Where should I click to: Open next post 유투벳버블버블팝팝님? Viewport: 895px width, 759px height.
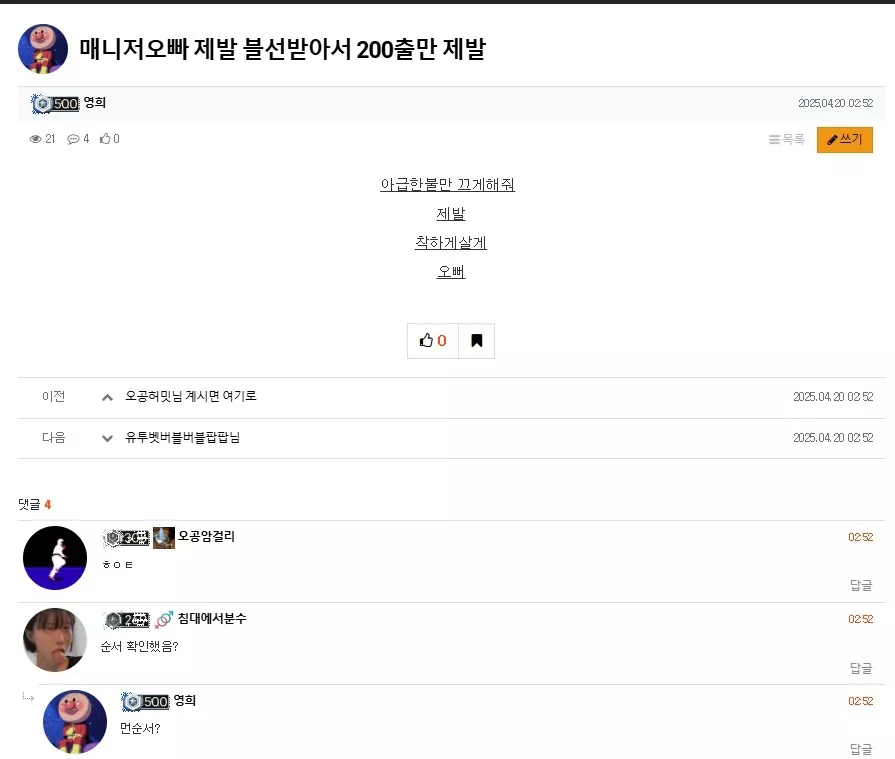pyautogui.click(x=183, y=437)
